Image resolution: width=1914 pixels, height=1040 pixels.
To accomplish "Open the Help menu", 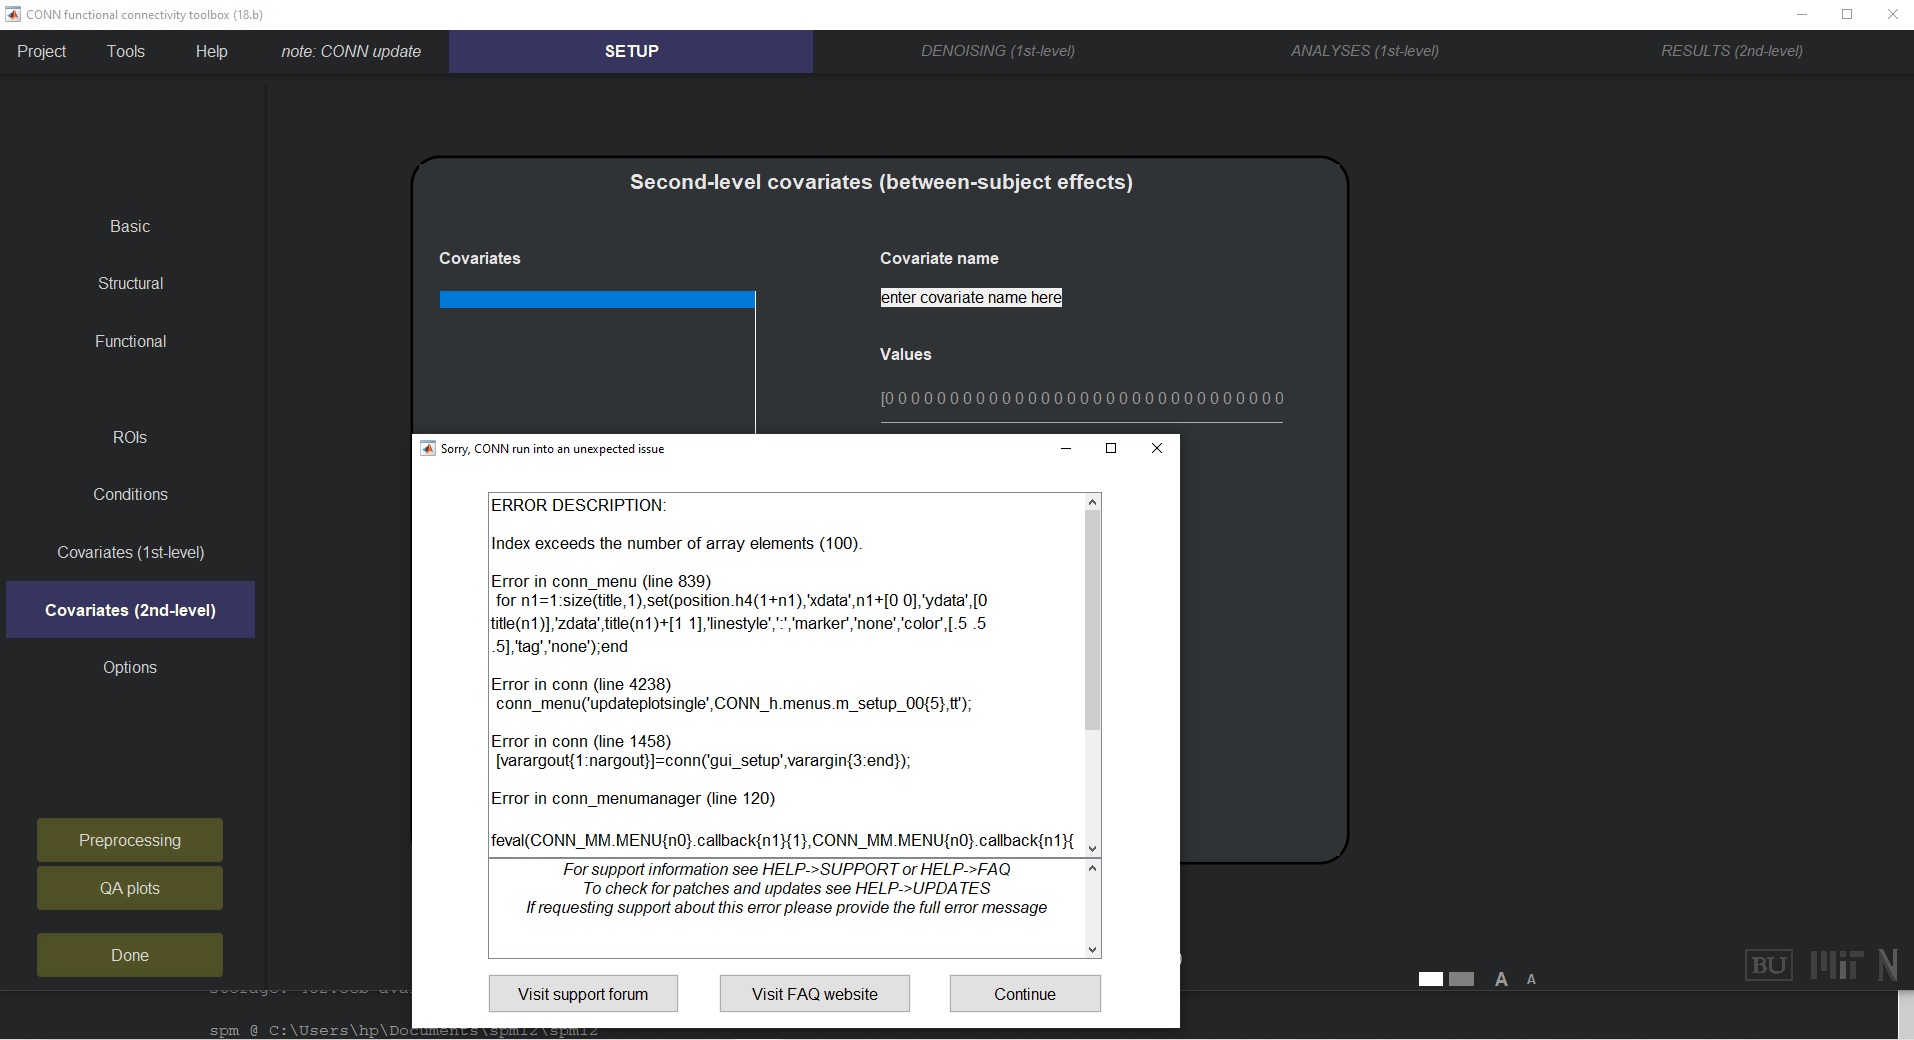I will tap(211, 51).
